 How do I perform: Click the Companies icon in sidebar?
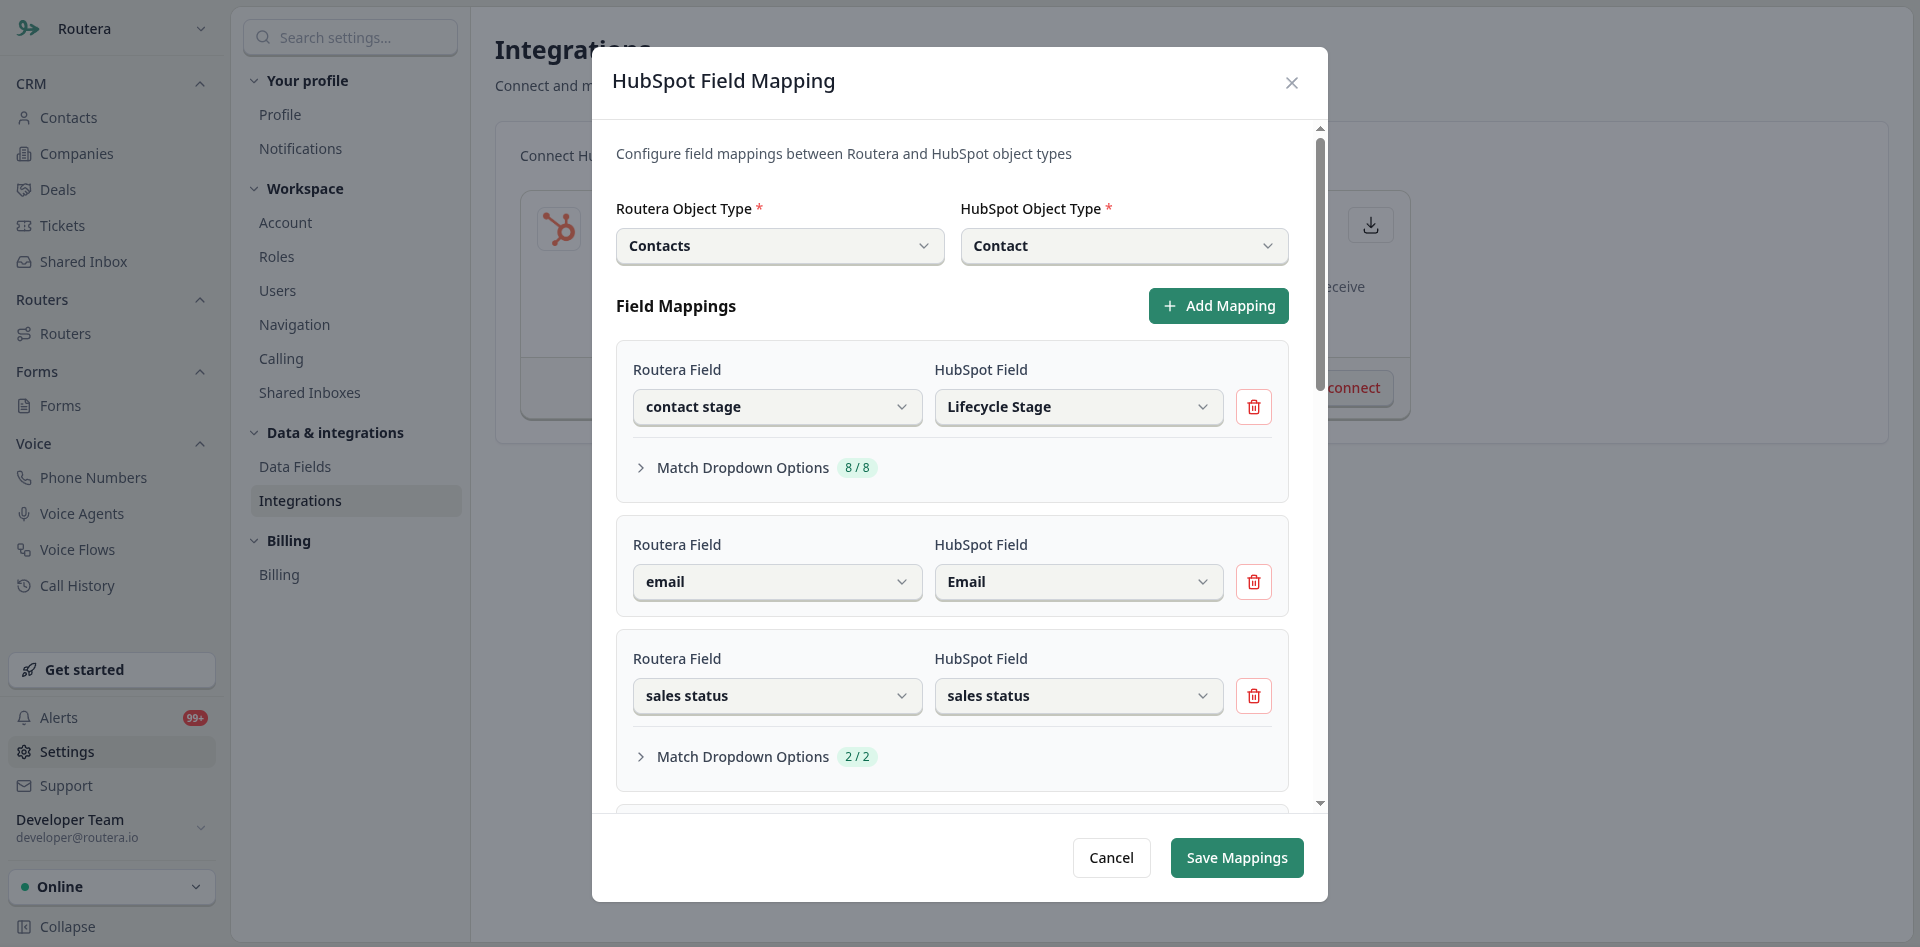point(24,154)
